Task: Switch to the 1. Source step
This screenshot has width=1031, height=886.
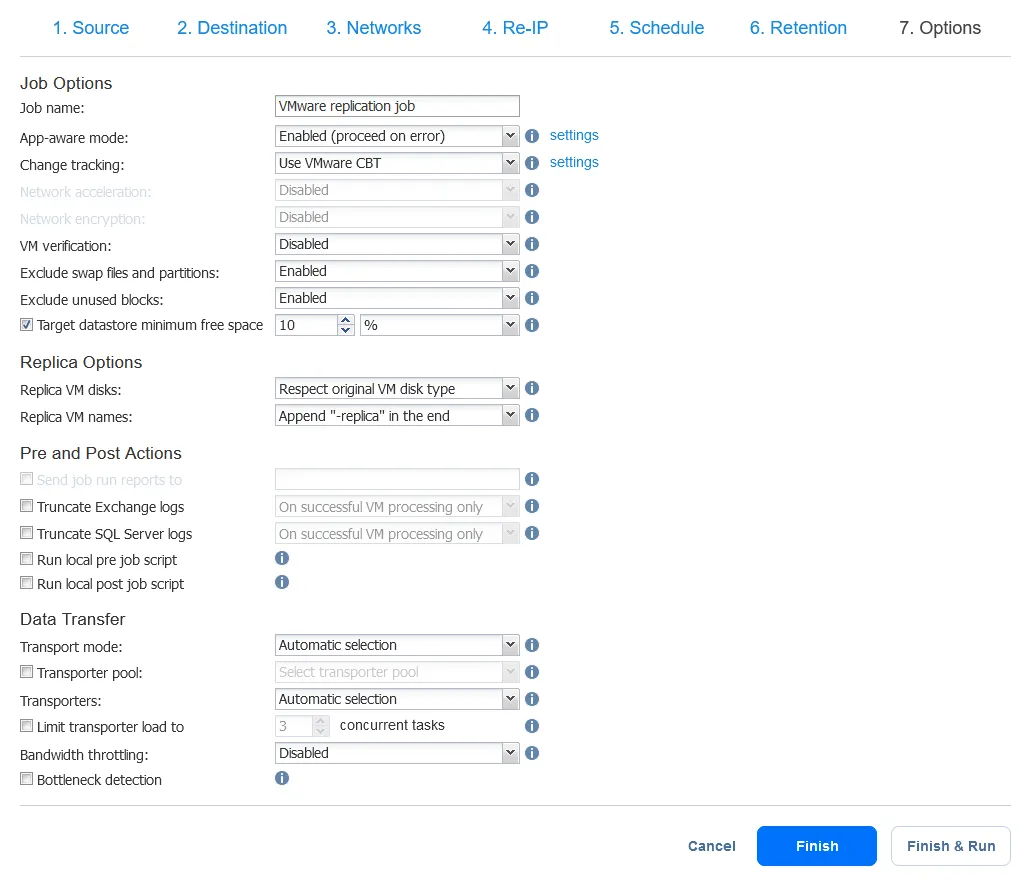Action: click(91, 28)
